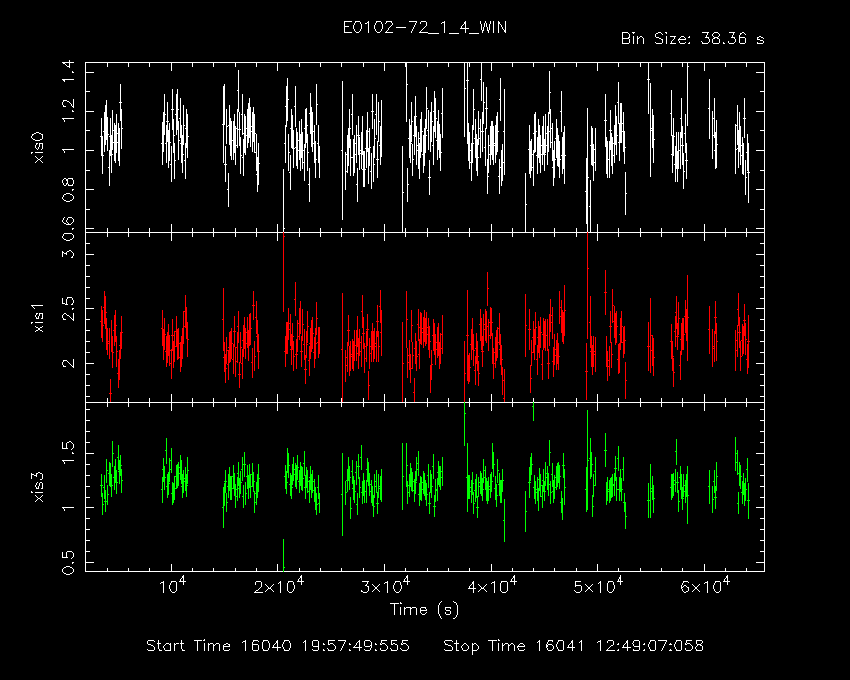Viewport: 850px width, 680px height.
Task: Click the 2 tick label on xis1 axis
Action: (x=68, y=363)
